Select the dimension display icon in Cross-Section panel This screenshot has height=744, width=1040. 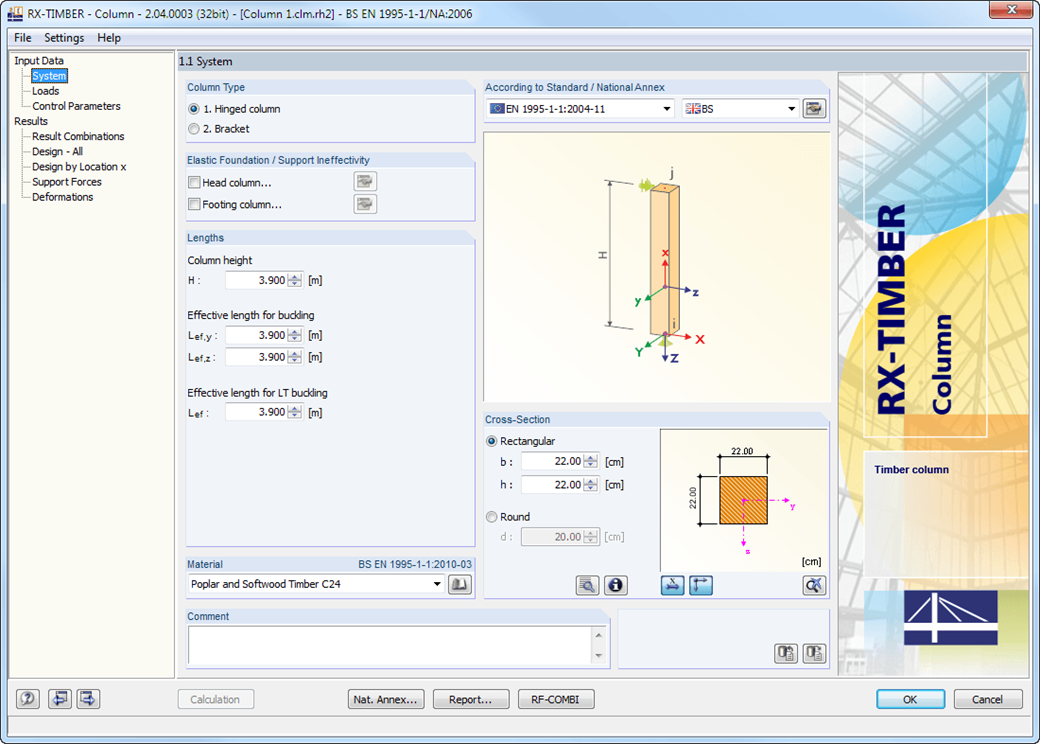click(672, 585)
